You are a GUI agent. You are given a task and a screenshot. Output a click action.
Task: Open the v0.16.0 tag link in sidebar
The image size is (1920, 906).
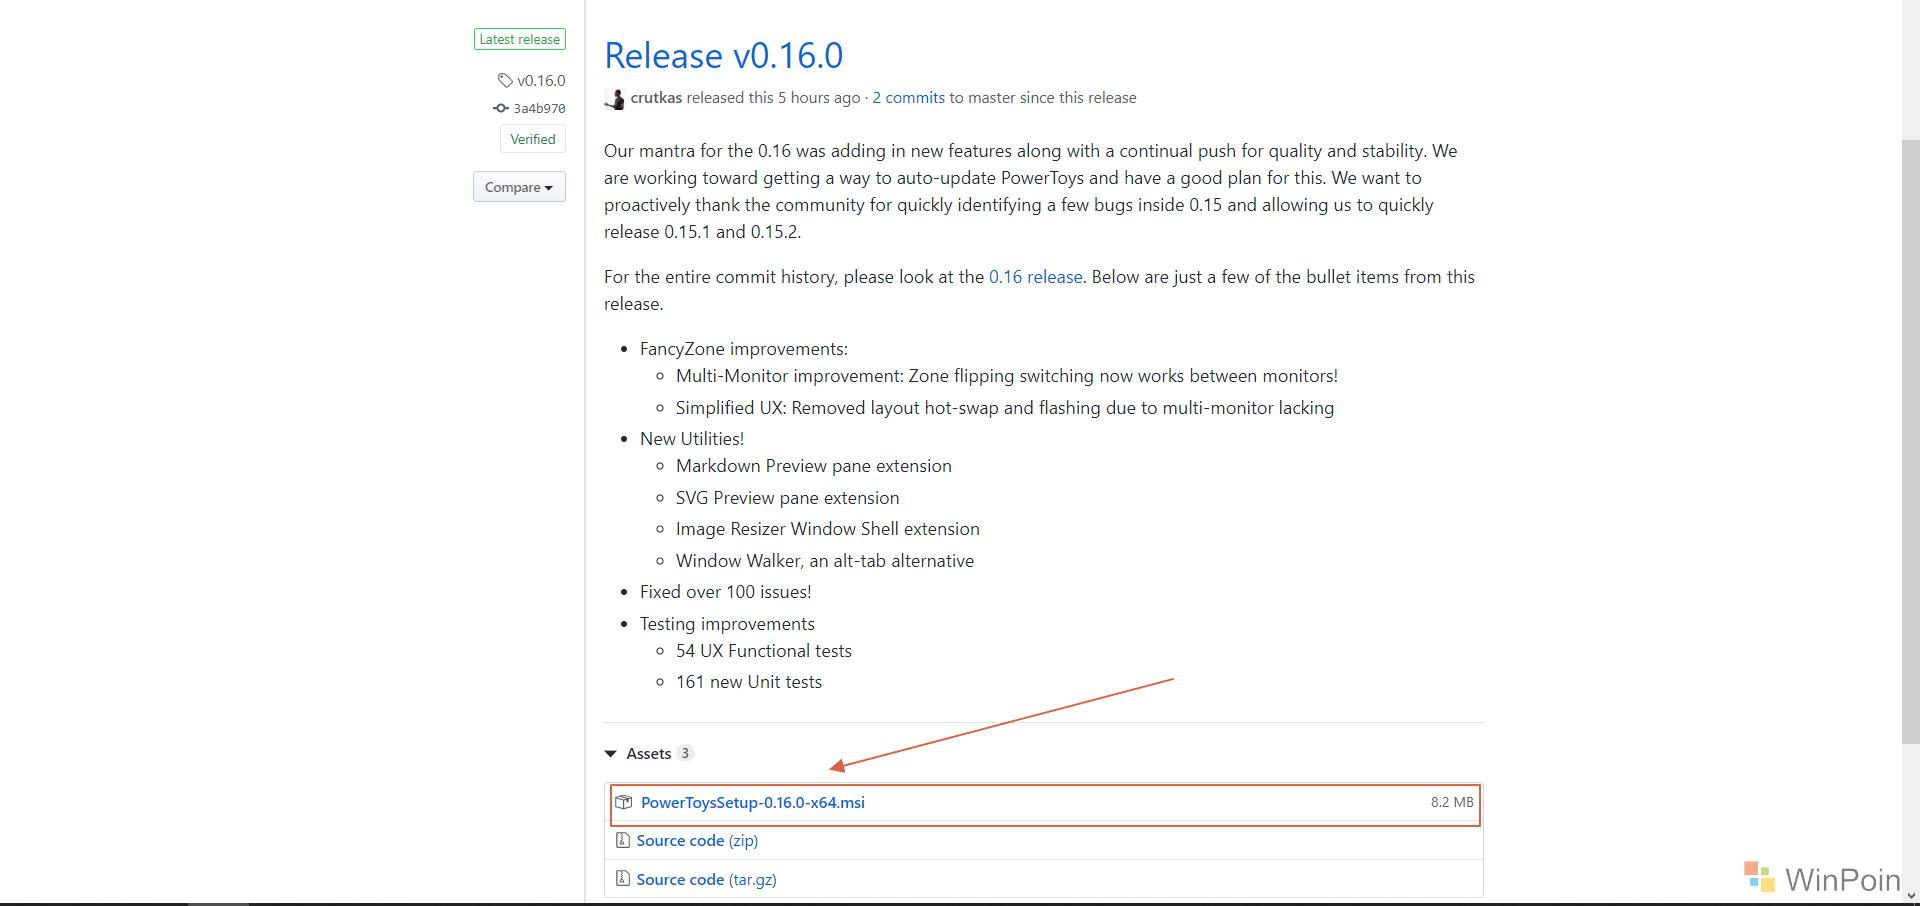click(x=541, y=80)
